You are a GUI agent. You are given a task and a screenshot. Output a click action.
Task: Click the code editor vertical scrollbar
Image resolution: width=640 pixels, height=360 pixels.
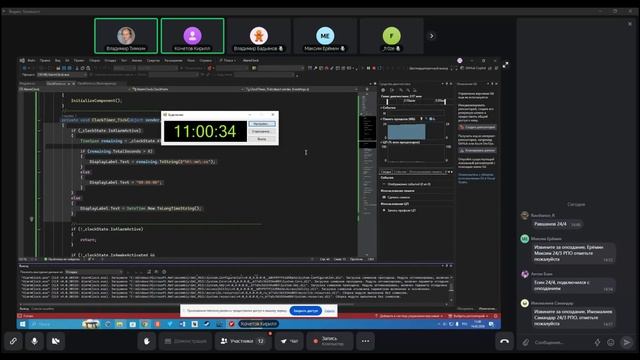[367, 173]
